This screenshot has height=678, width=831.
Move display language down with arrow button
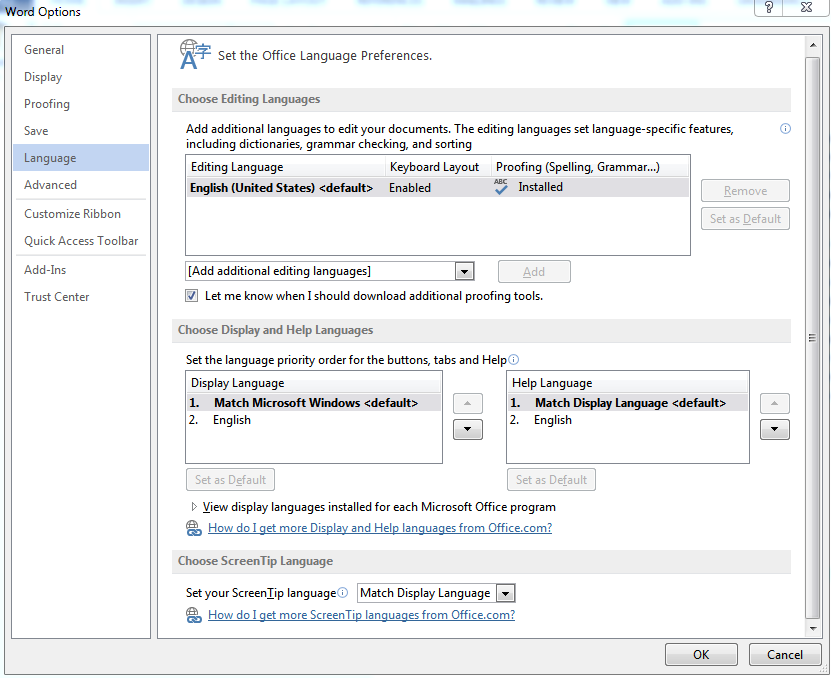pos(467,429)
